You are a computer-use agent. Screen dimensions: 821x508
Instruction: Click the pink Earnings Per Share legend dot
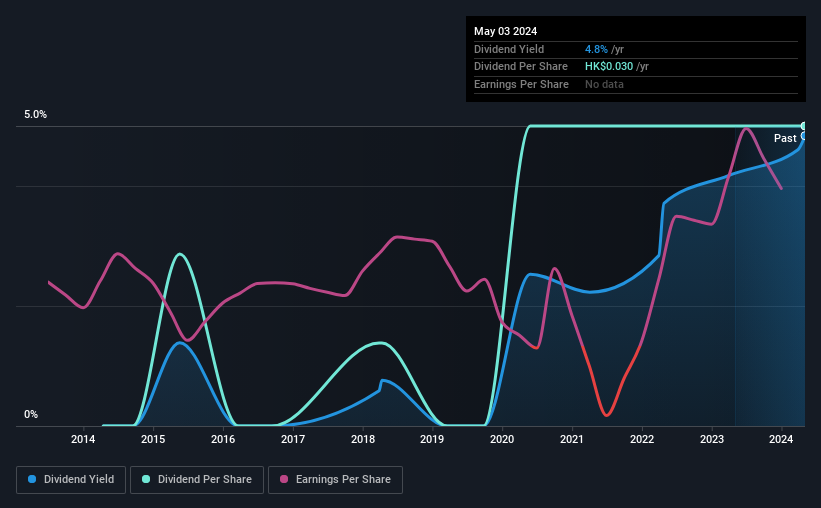click(284, 479)
